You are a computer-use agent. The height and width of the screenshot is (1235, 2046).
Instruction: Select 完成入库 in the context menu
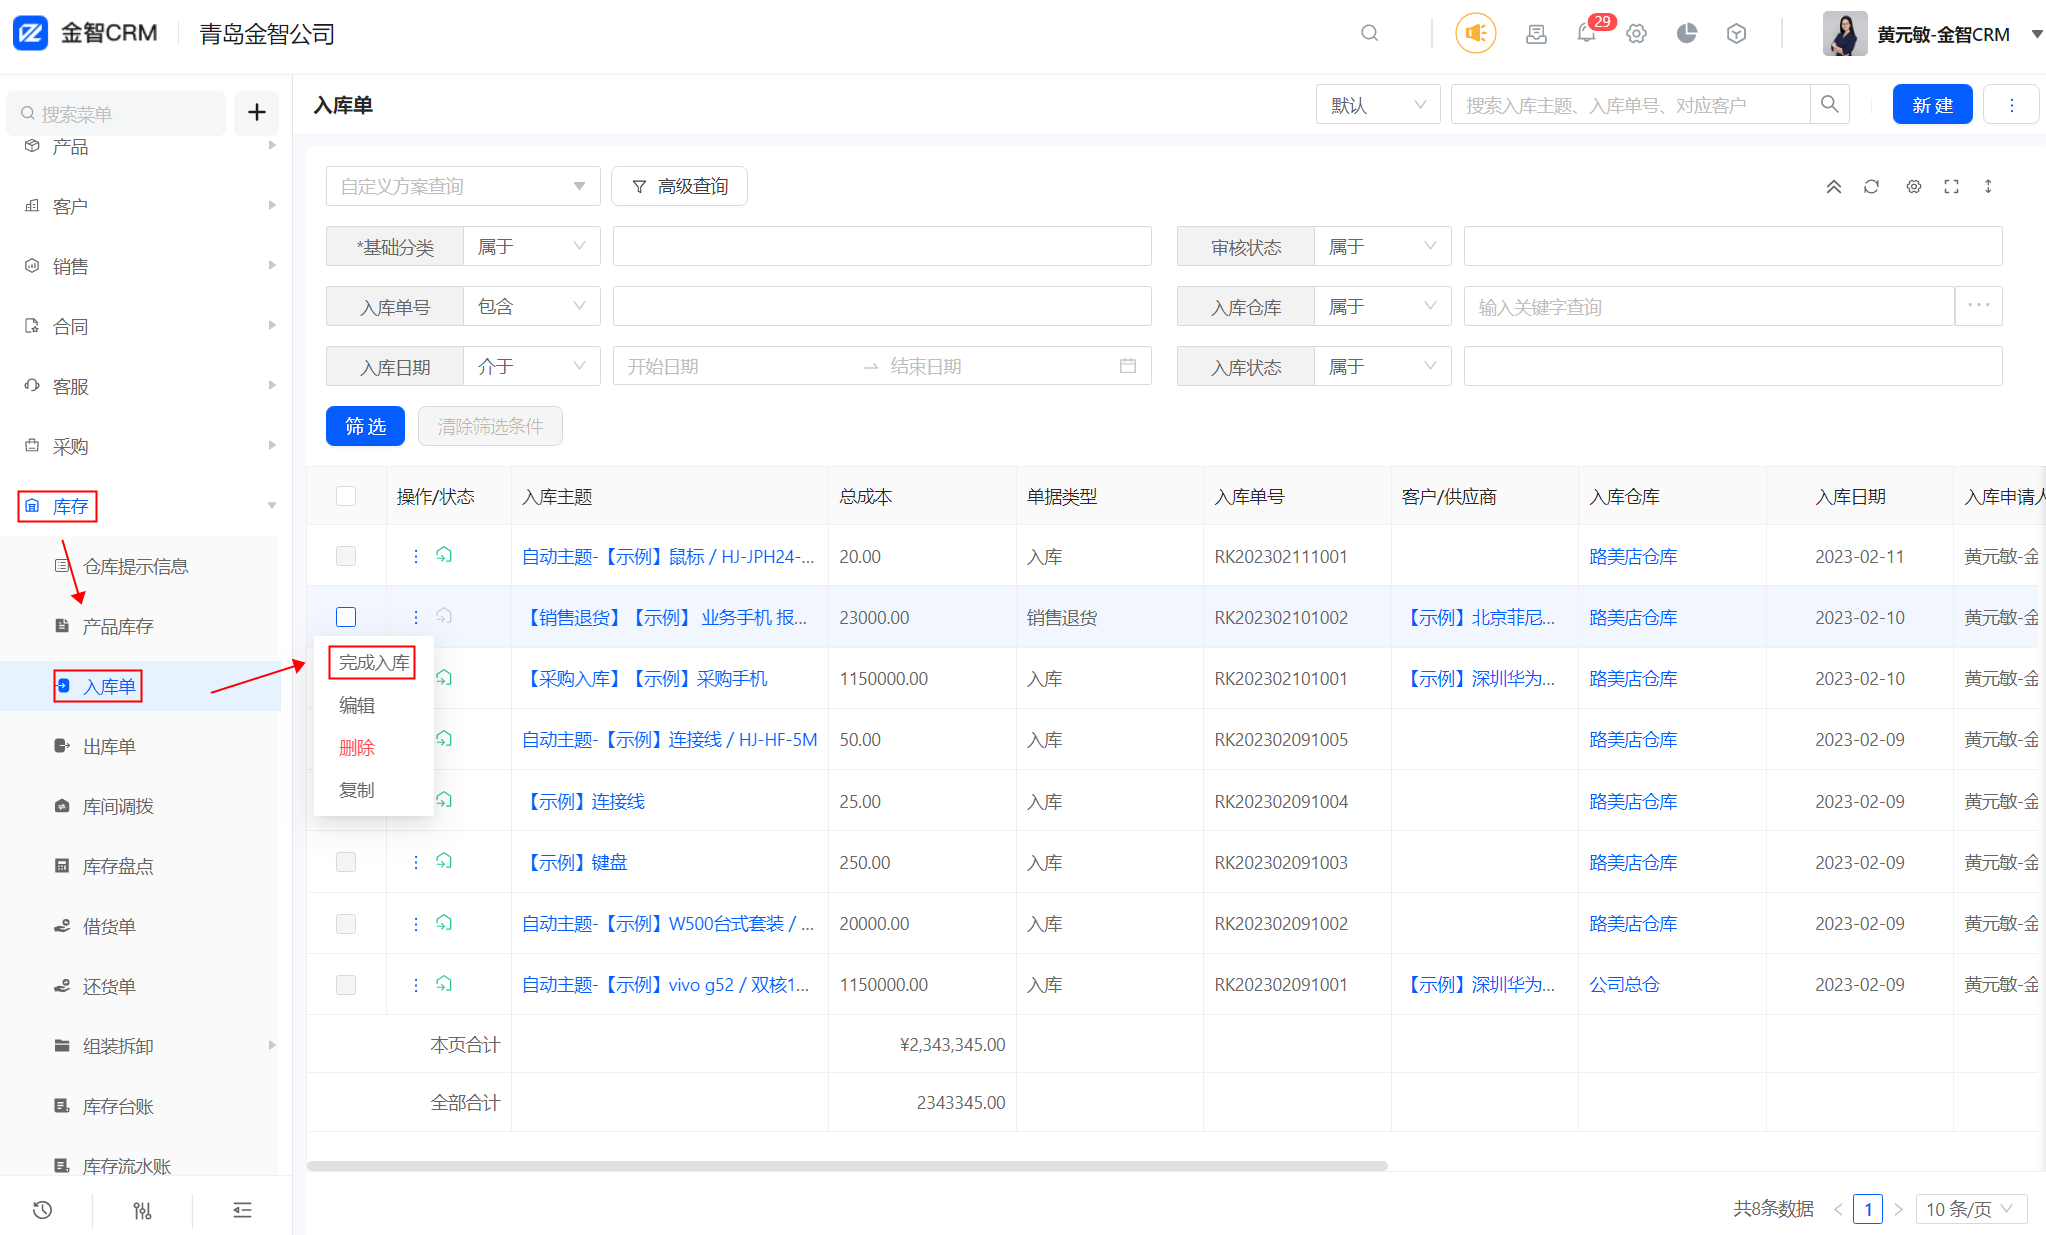[x=373, y=662]
